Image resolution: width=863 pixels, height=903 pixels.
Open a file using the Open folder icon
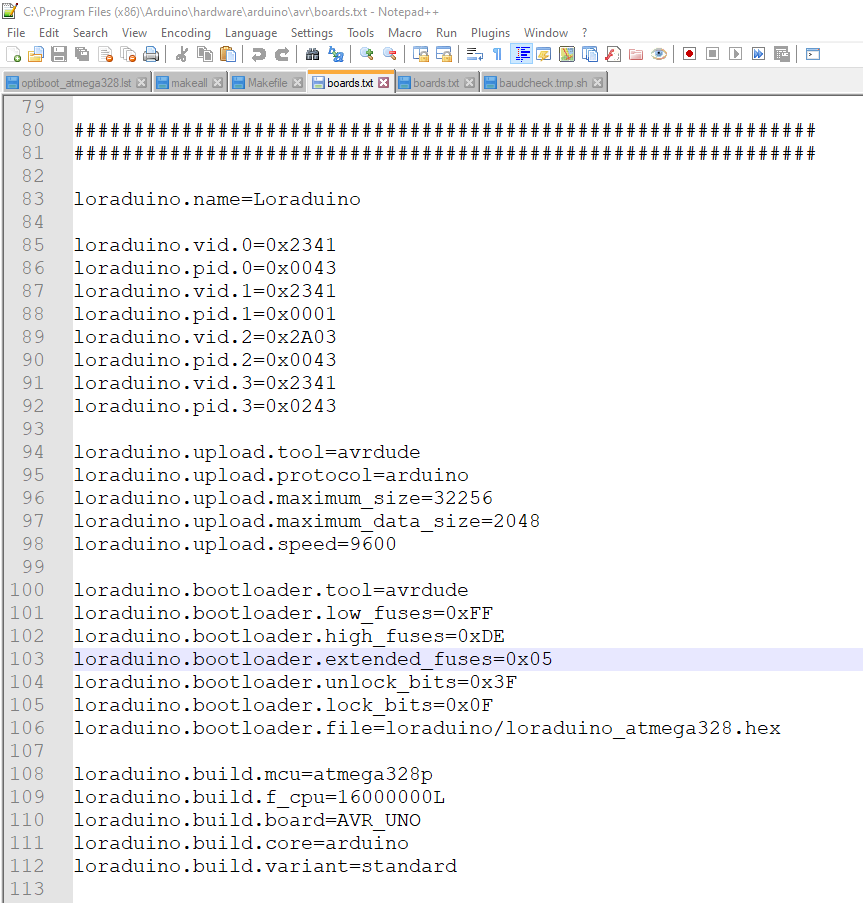pyautogui.click(x=36, y=55)
